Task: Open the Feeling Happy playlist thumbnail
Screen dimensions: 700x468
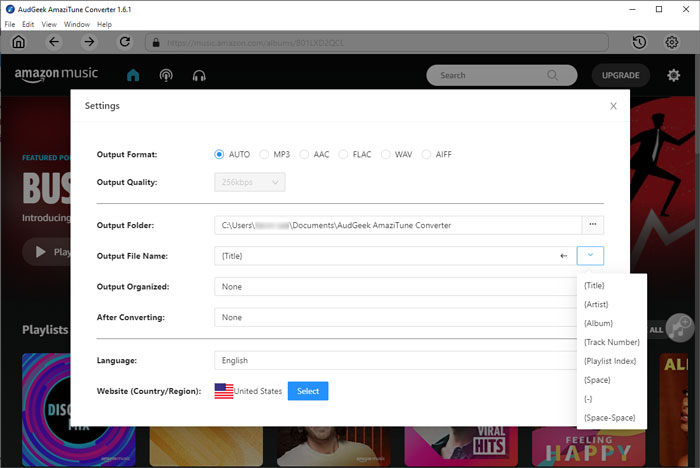Action: 588,446
